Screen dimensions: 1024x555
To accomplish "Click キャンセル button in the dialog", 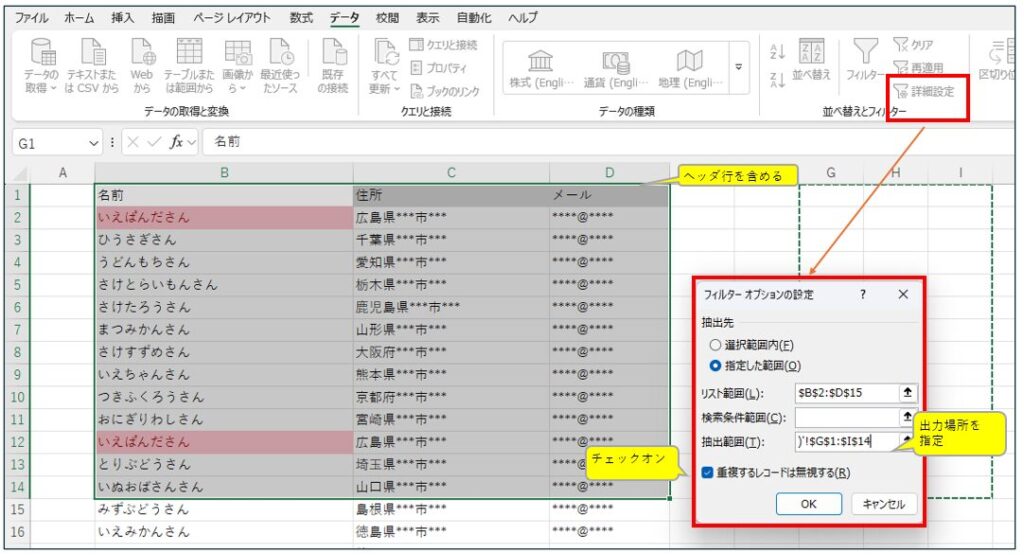I will 883,504.
